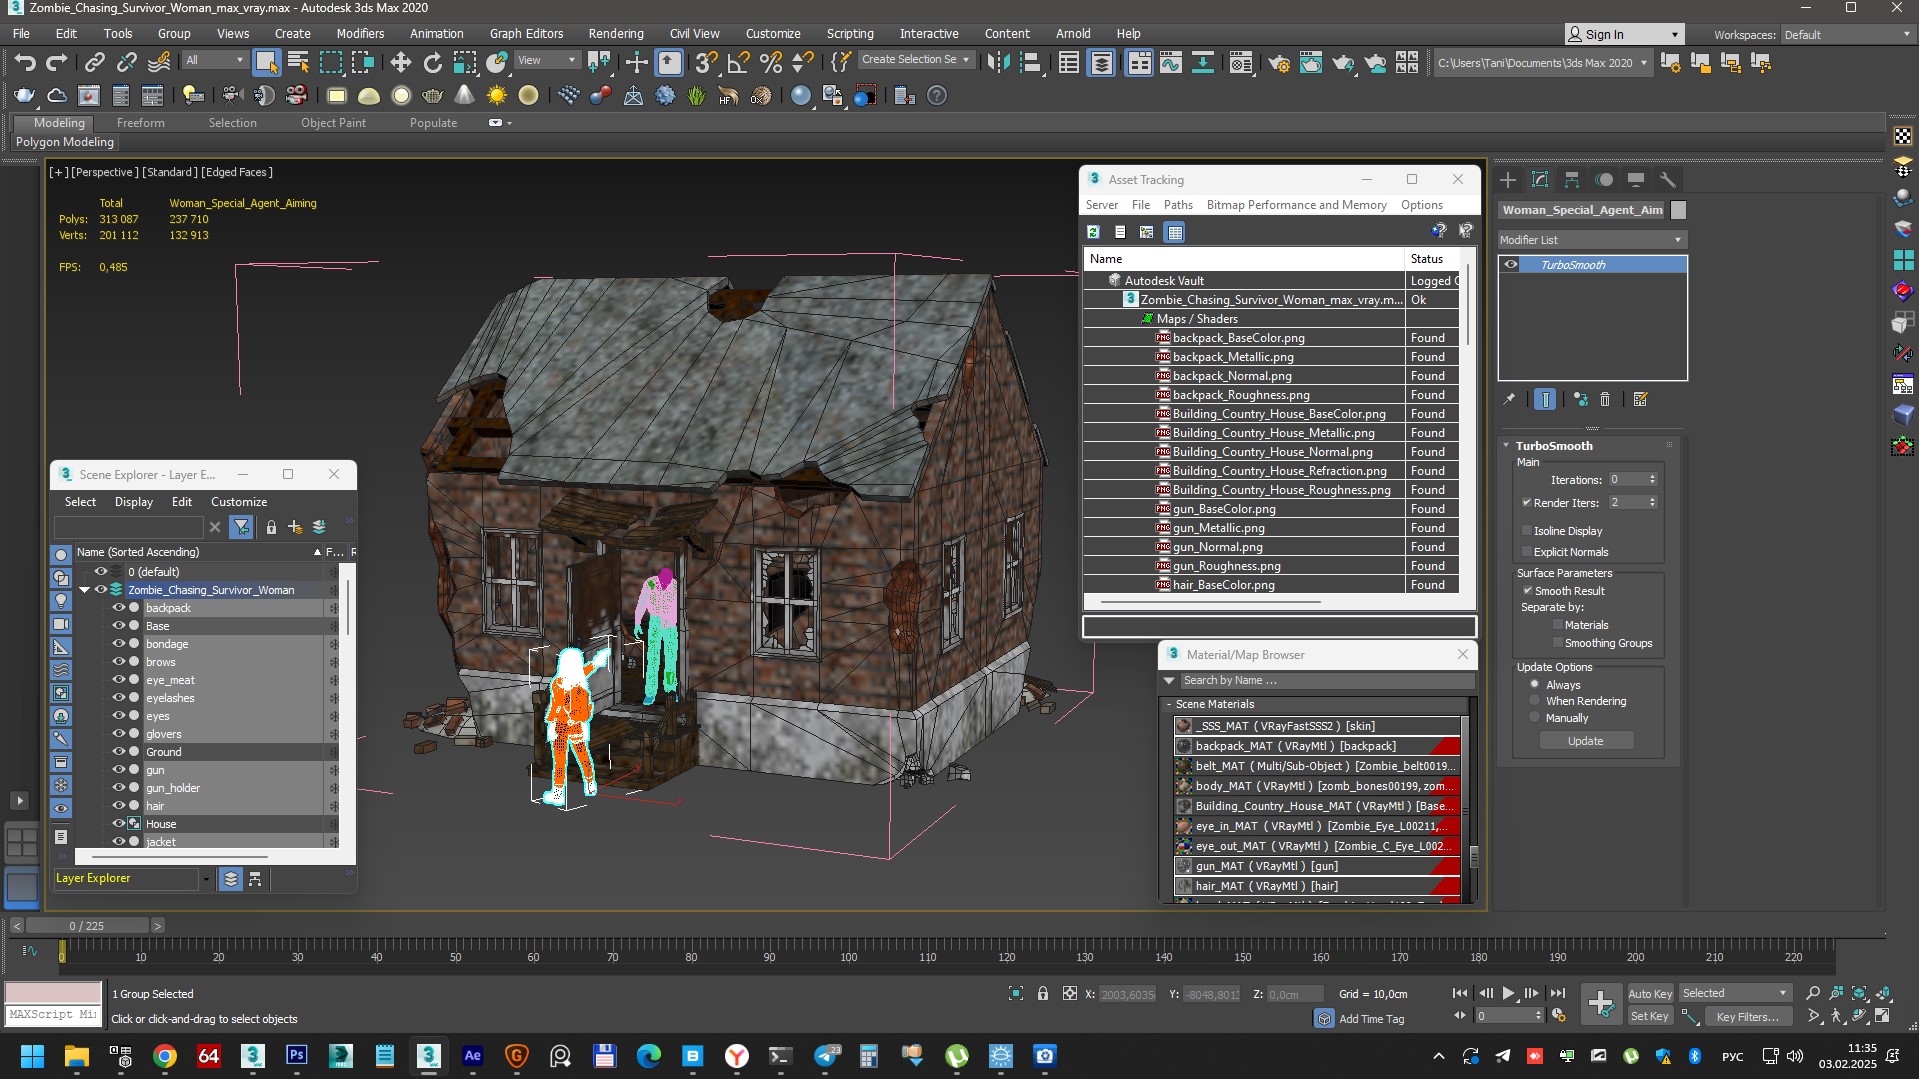The height and width of the screenshot is (1079, 1919).
Task: Open the selection filter All dropdown
Action: point(214,60)
